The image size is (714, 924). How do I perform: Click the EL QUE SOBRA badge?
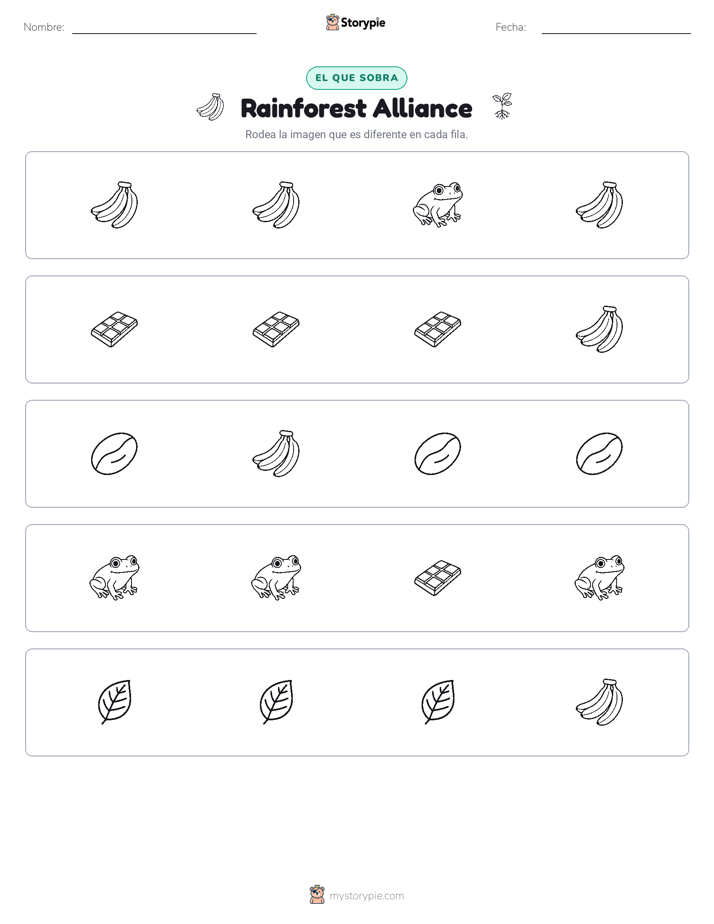356,78
